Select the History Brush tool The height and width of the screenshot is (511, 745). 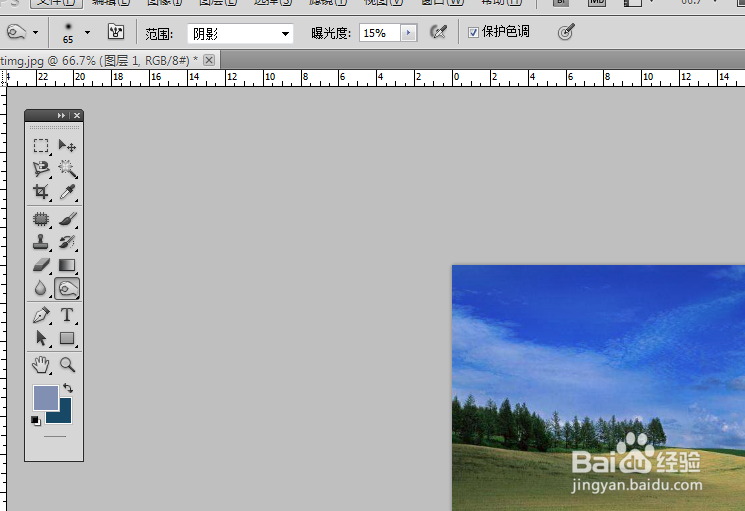(x=67, y=242)
